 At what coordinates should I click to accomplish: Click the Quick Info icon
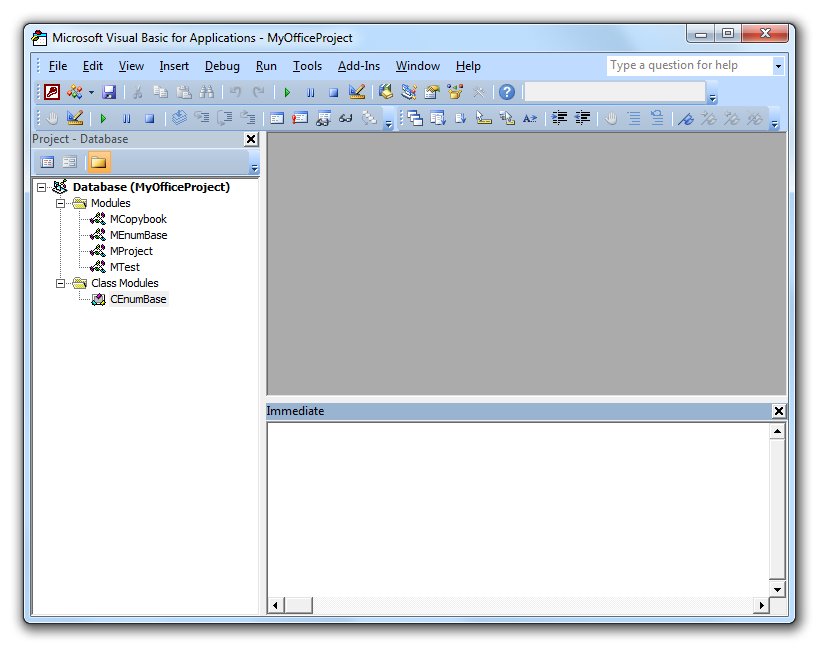(483, 118)
